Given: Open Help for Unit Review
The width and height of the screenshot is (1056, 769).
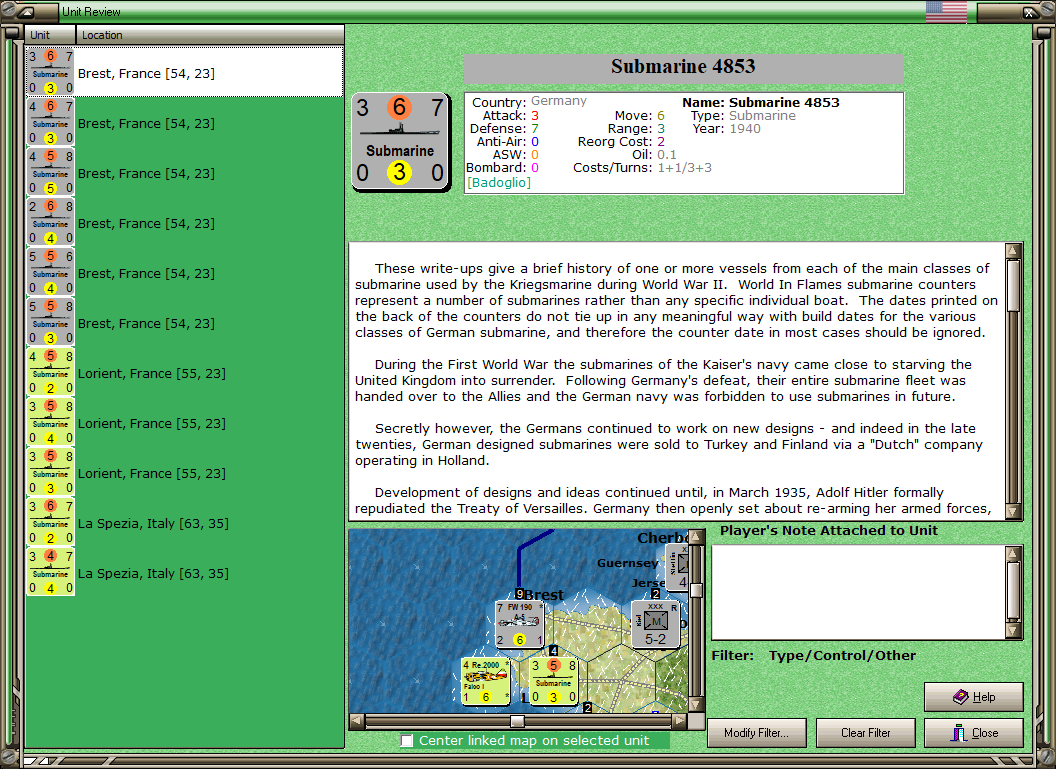Looking at the screenshot, I should pyautogui.click(x=974, y=697).
